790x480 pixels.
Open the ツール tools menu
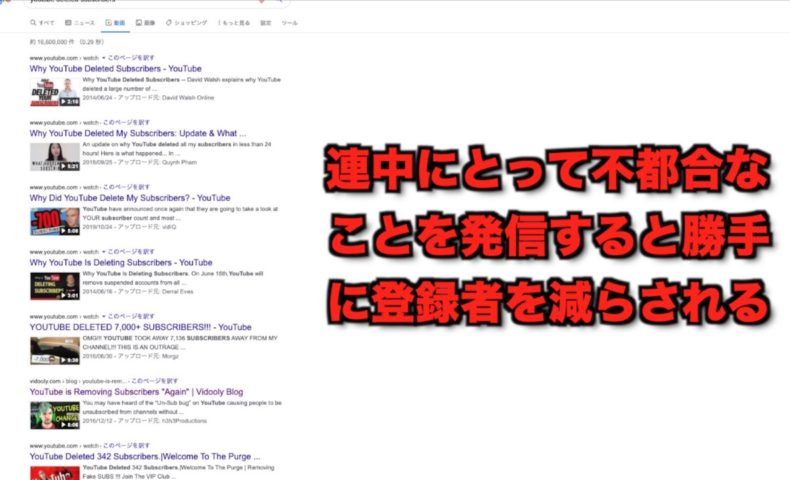click(289, 22)
